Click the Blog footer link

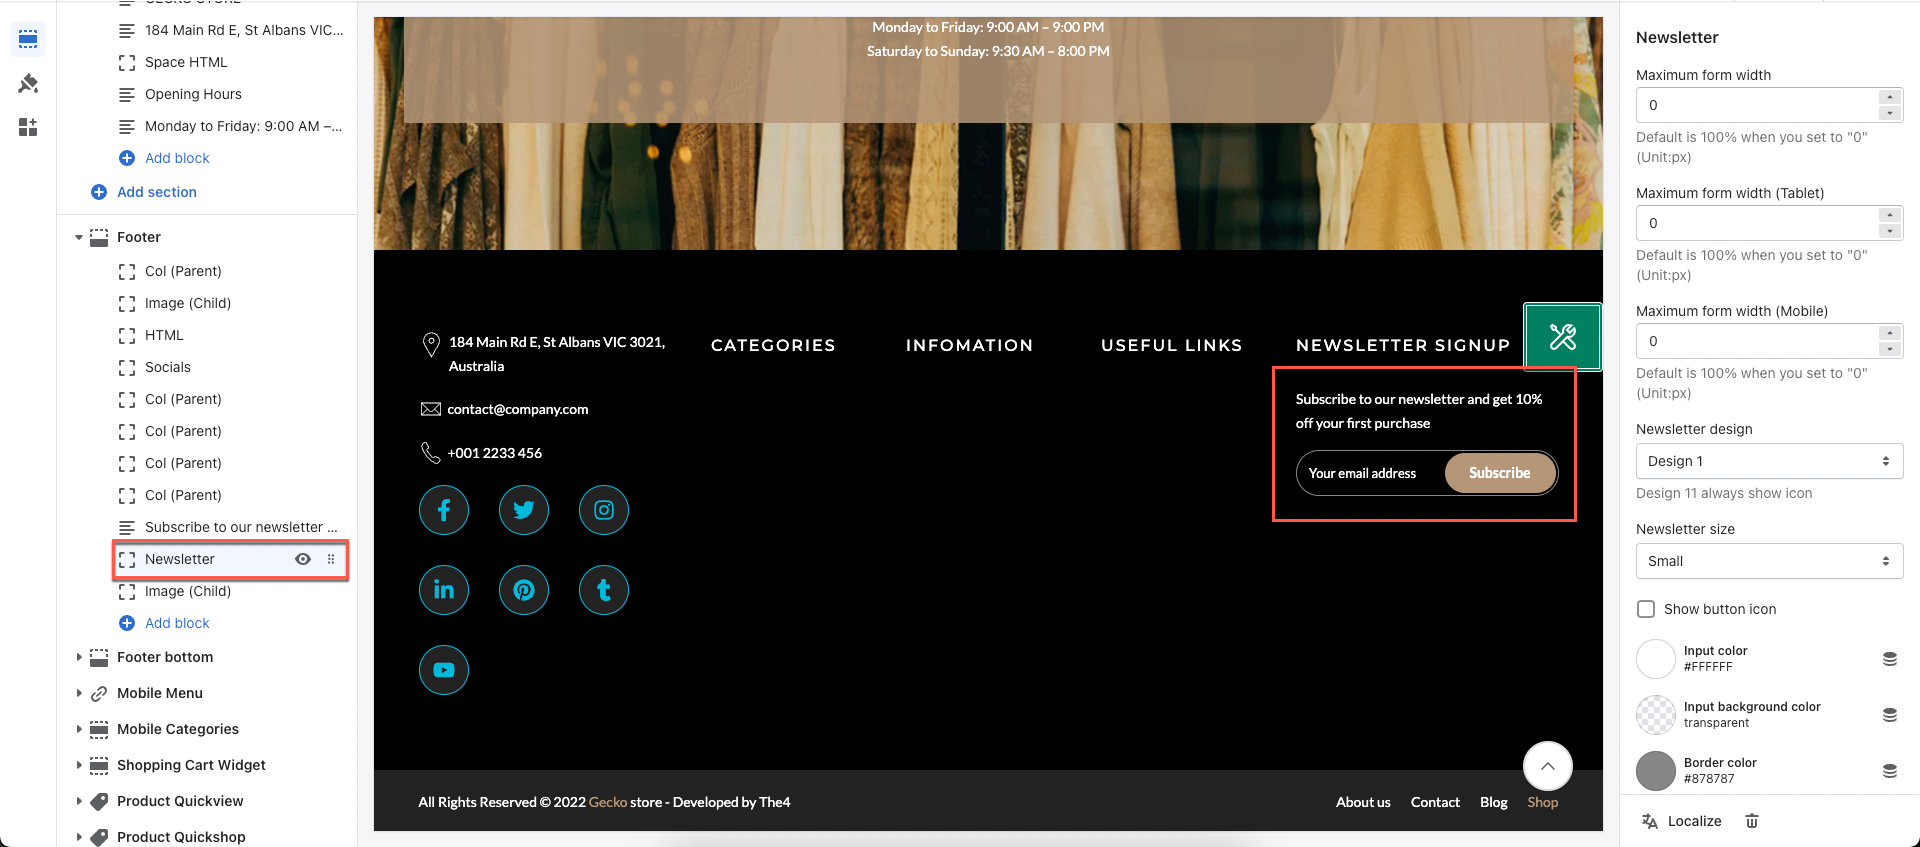point(1494,802)
